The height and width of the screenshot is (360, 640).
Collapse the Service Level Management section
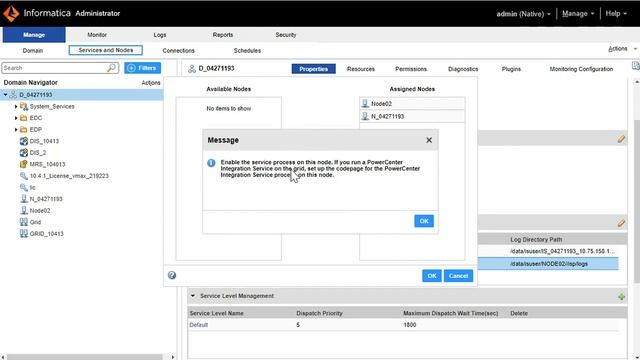tap(193, 296)
